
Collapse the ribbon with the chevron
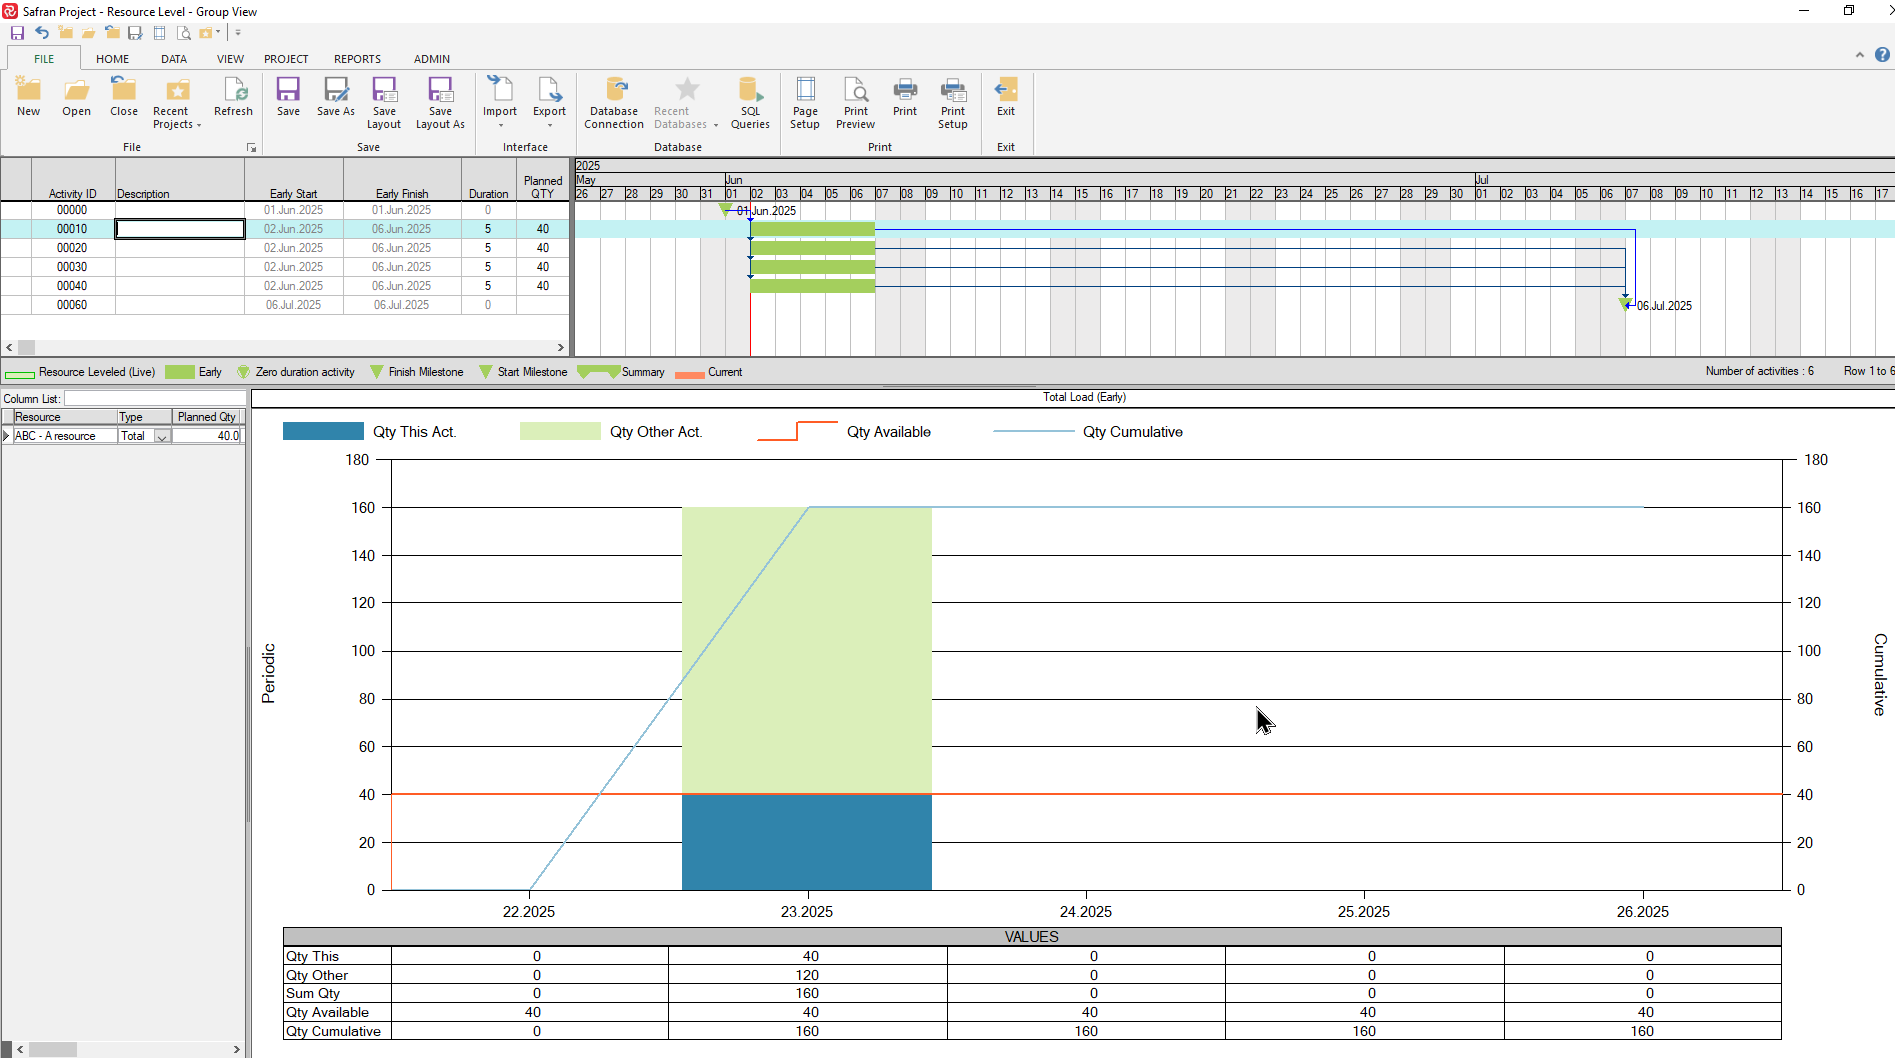point(1860,55)
